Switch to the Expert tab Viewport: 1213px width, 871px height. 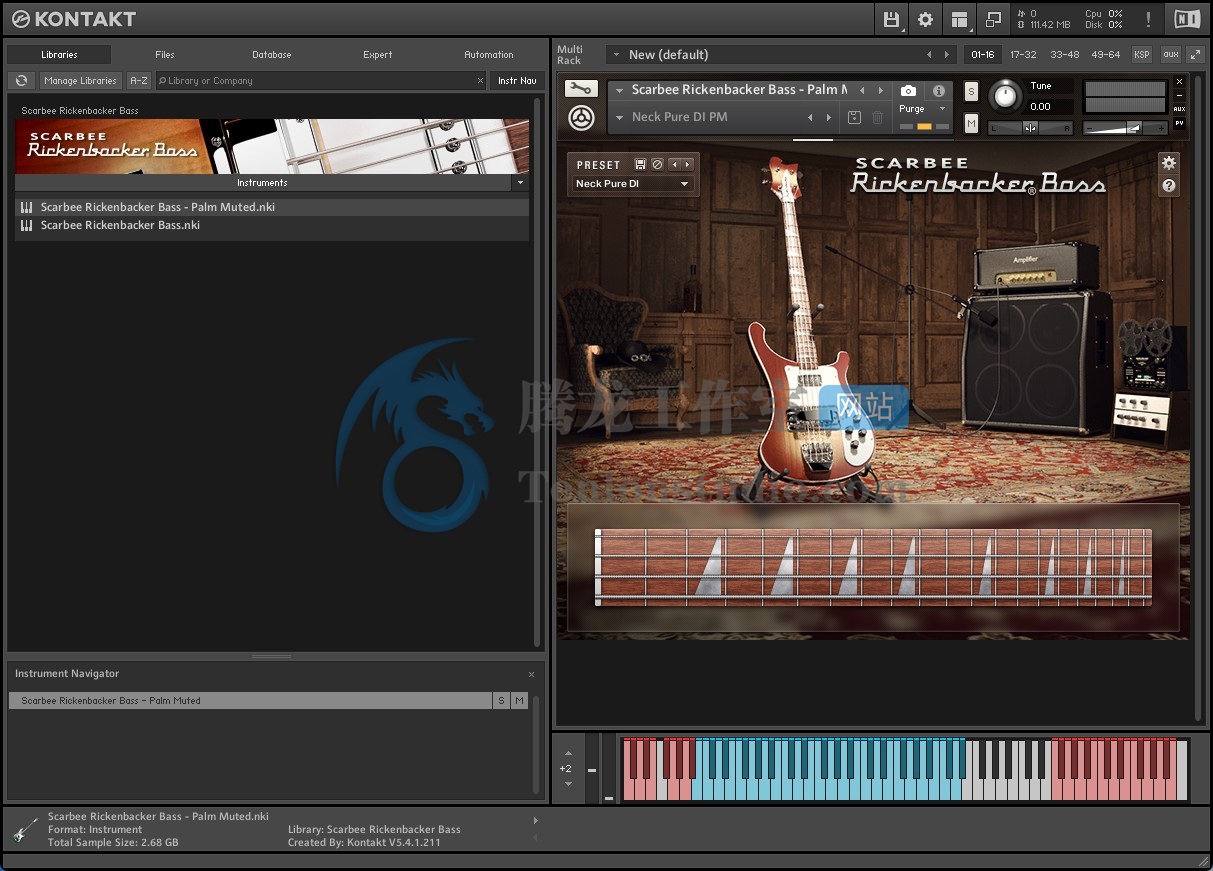[x=378, y=55]
